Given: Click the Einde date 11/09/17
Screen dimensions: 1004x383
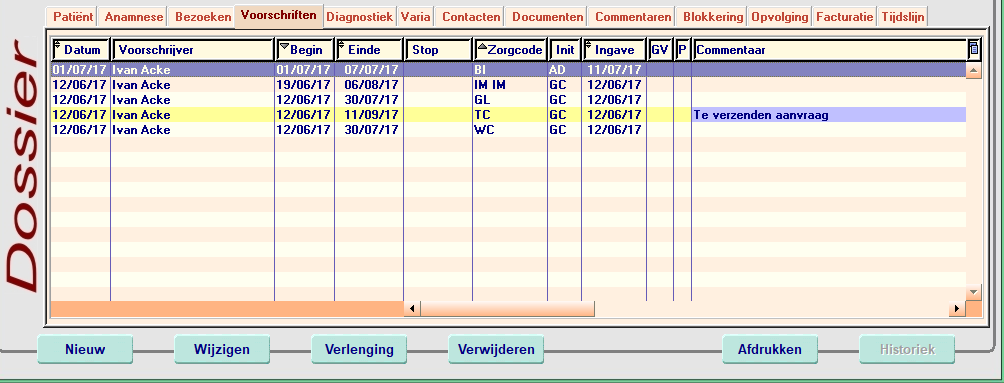Looking at the screenshot, I should coord(371,115).
